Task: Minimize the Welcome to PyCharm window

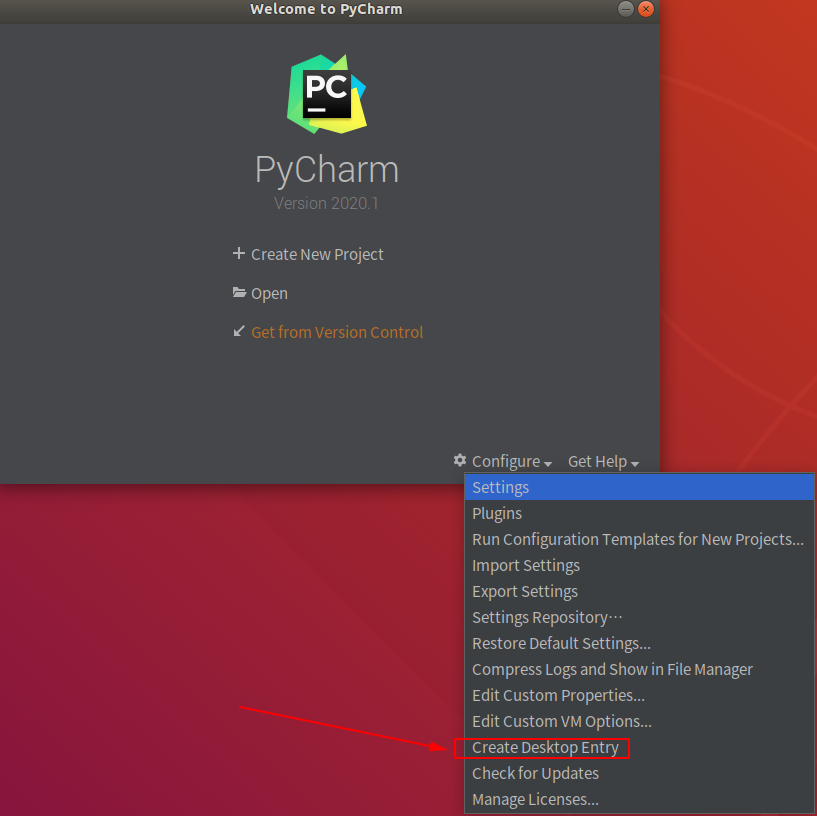Action: click(x=626, y=9)
